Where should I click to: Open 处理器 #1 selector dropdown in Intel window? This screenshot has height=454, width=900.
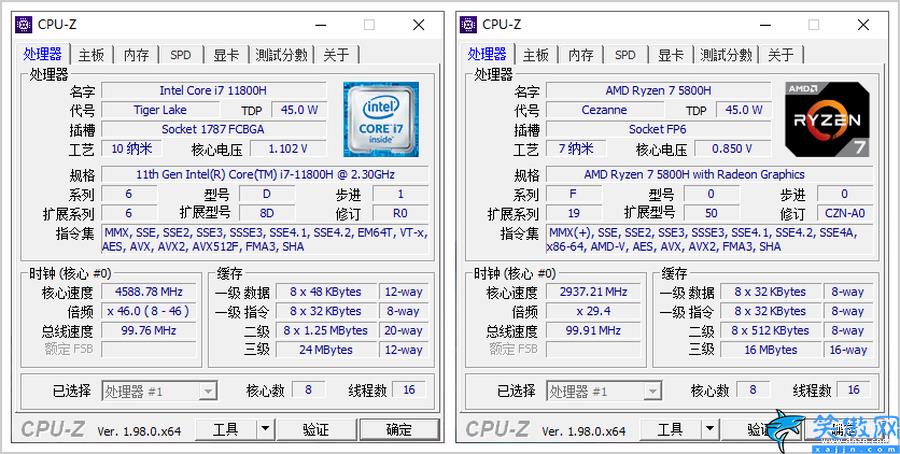[160, 391]
